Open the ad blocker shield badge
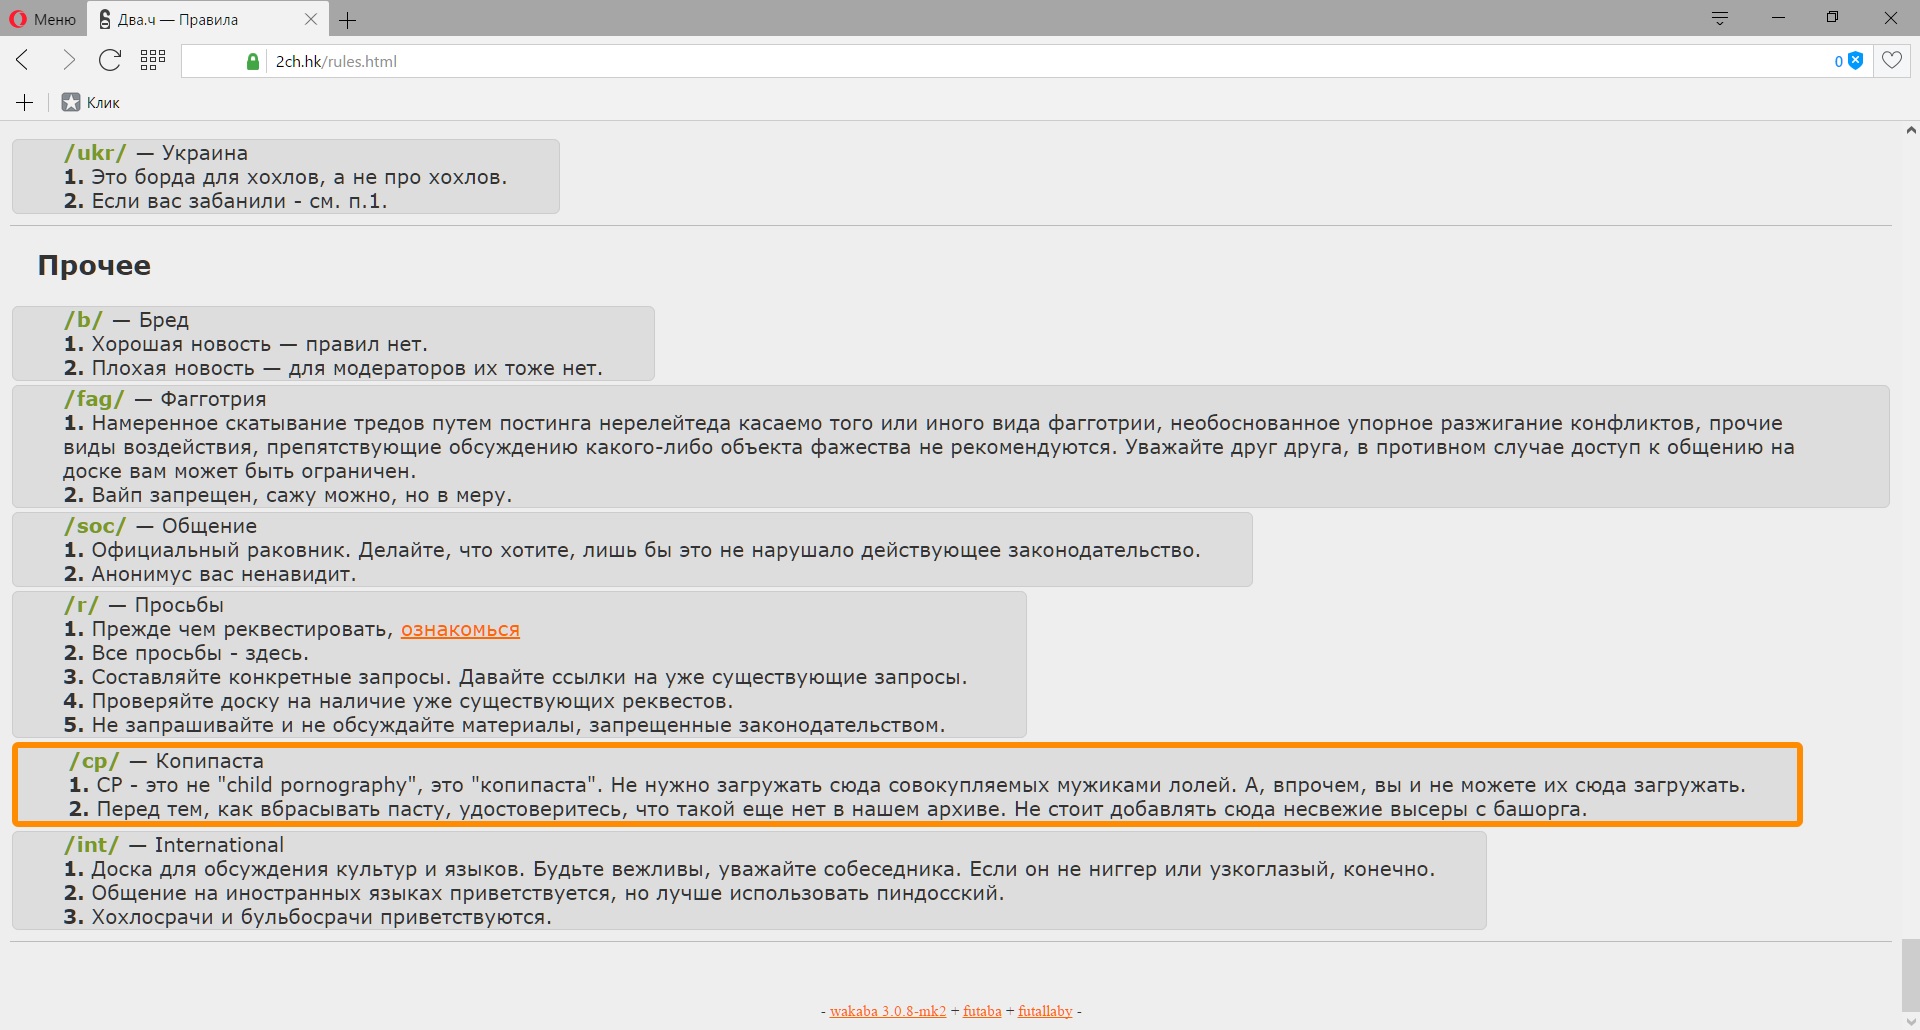Image resolution: width=1920 pixels, height=1030 pixels. pos(1849,61)
